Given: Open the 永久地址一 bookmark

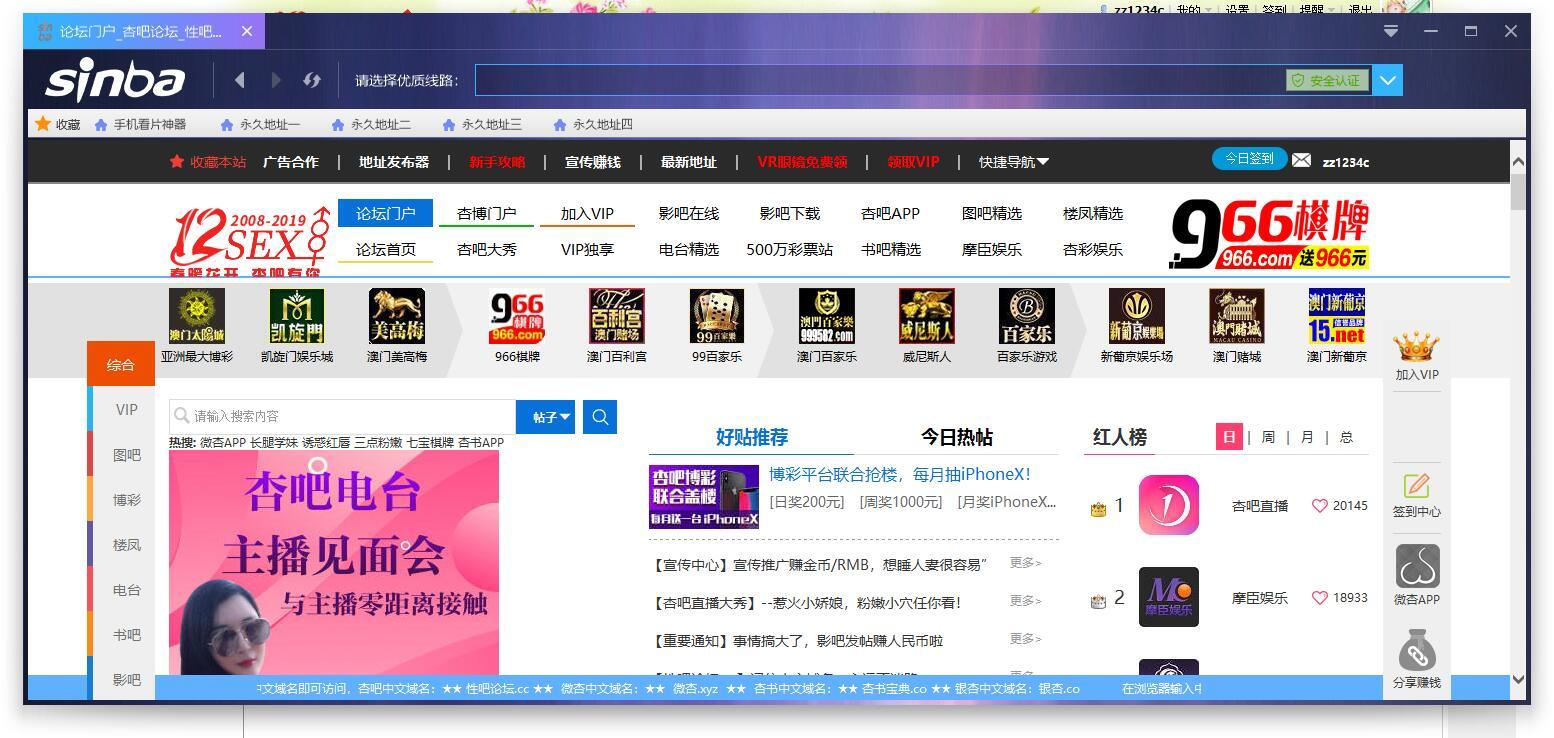Looking at the screenshot, I should pyautogui.click(x=262, y=124).
